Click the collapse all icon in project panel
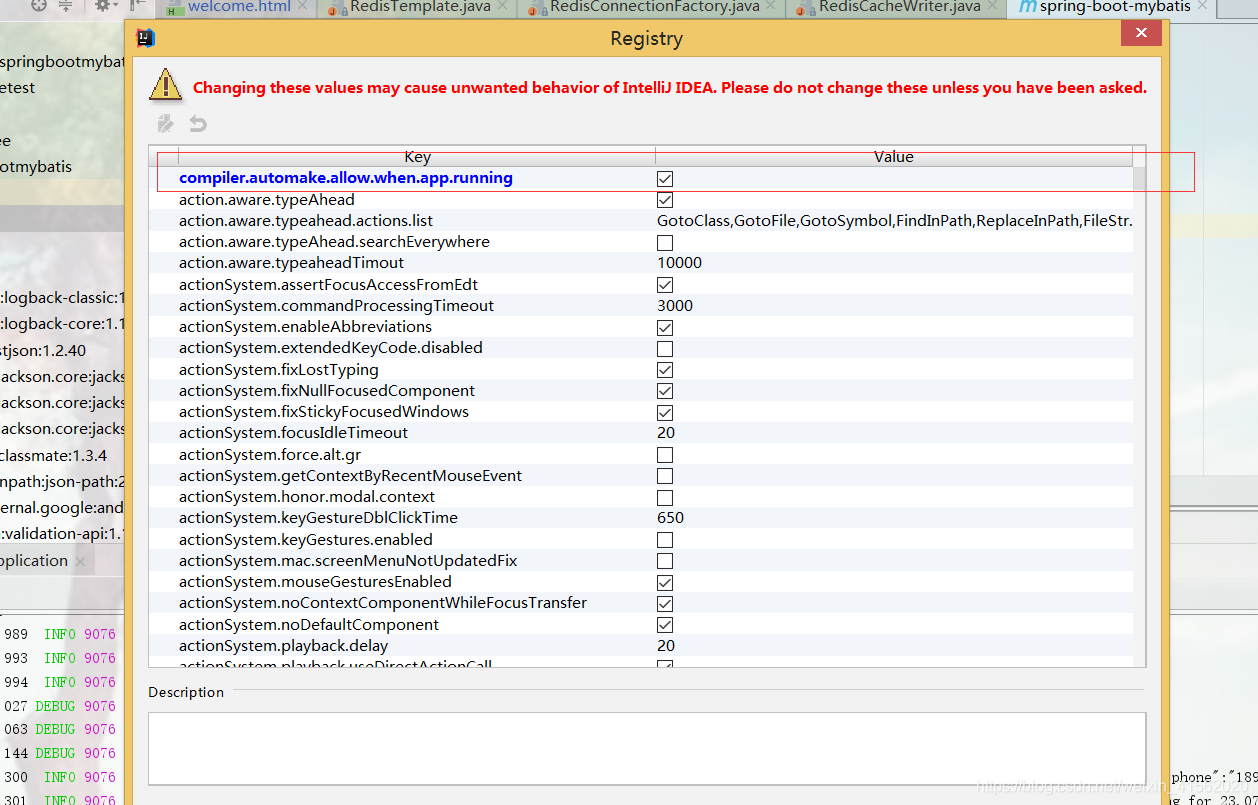The height and width of the screenshot is (805, 1258). (65, 6)
